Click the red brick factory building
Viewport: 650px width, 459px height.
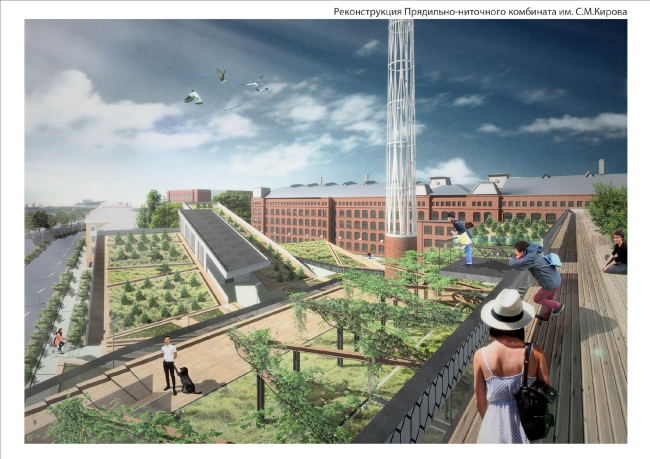[320, 215]
